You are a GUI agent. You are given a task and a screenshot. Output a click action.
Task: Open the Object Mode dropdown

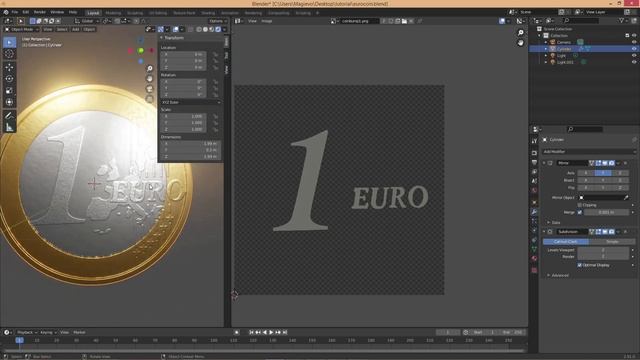[22, 29]
